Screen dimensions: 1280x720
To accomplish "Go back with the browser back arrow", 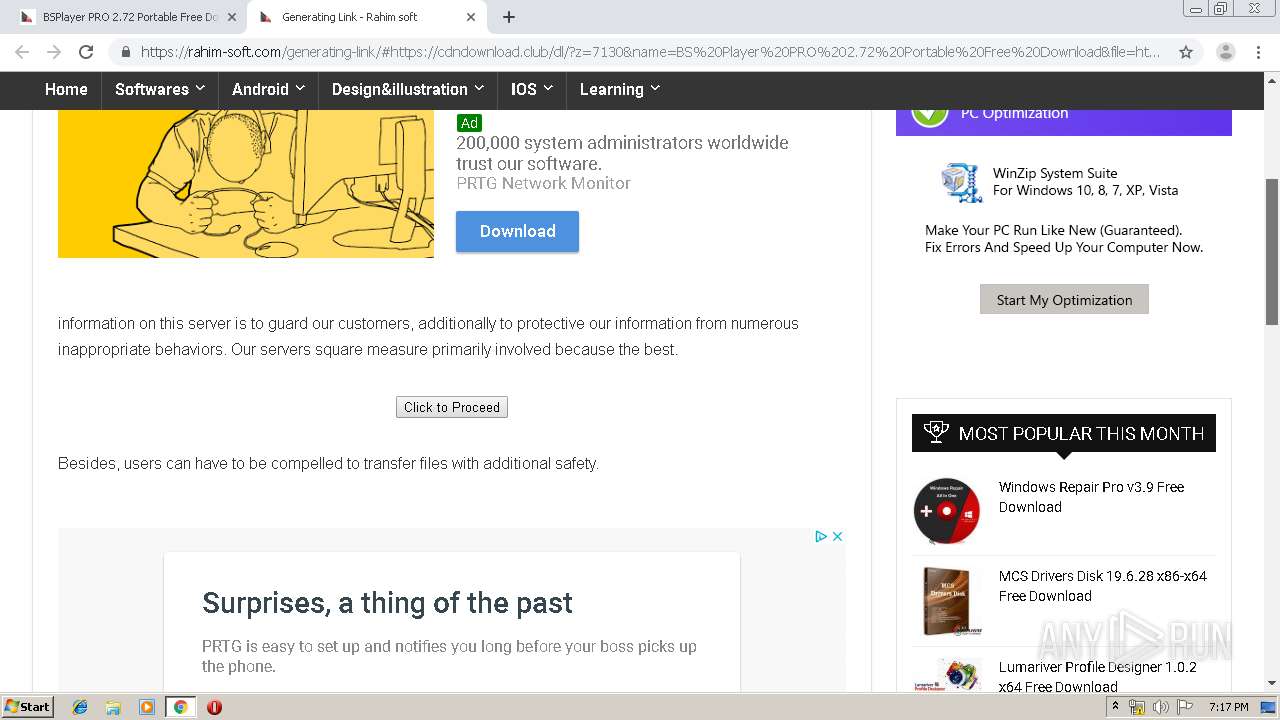I will tap(22, 52).
